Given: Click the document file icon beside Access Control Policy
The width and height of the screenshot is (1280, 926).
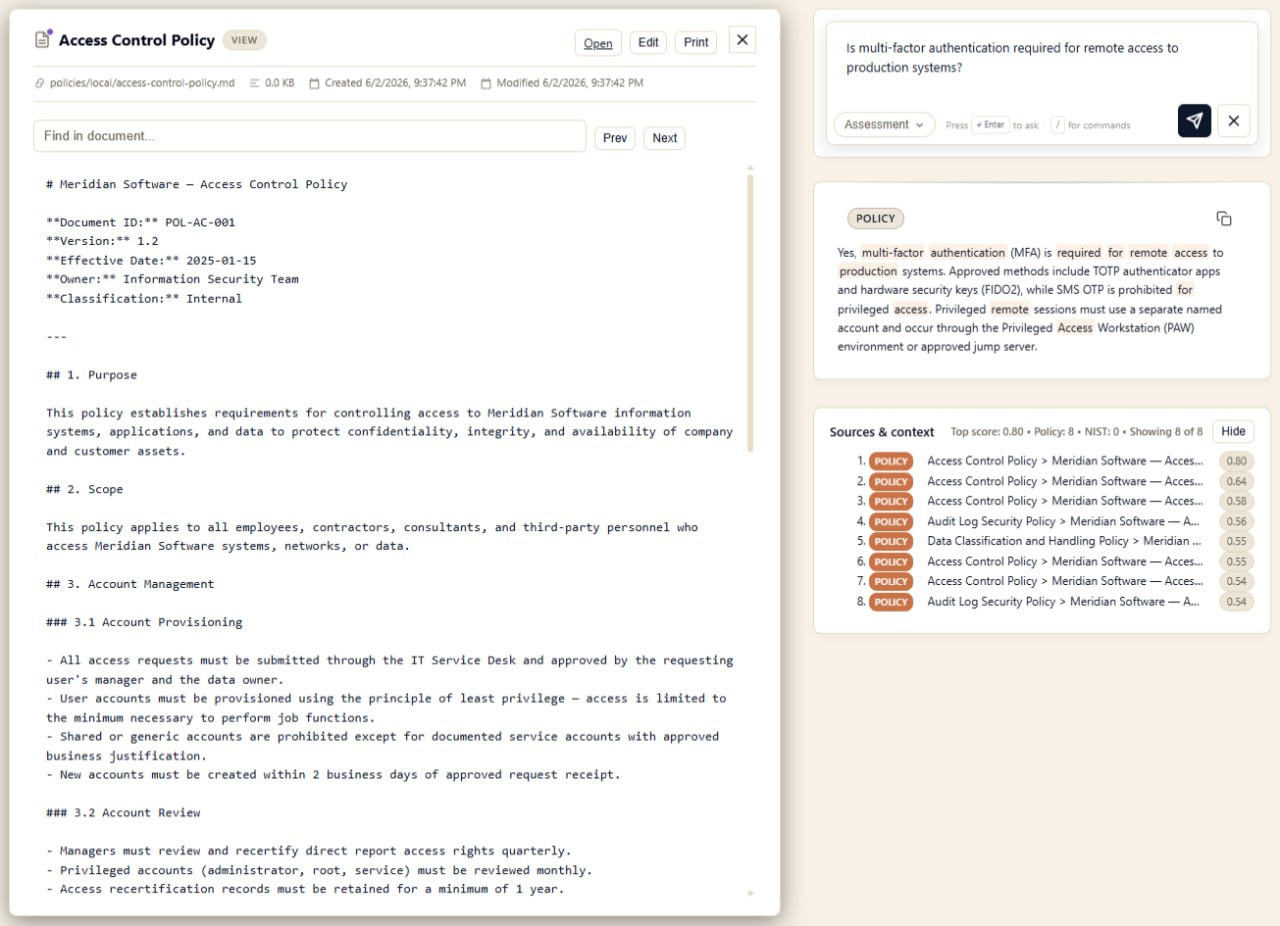Looking at the screenshot, I should point(43,40).
